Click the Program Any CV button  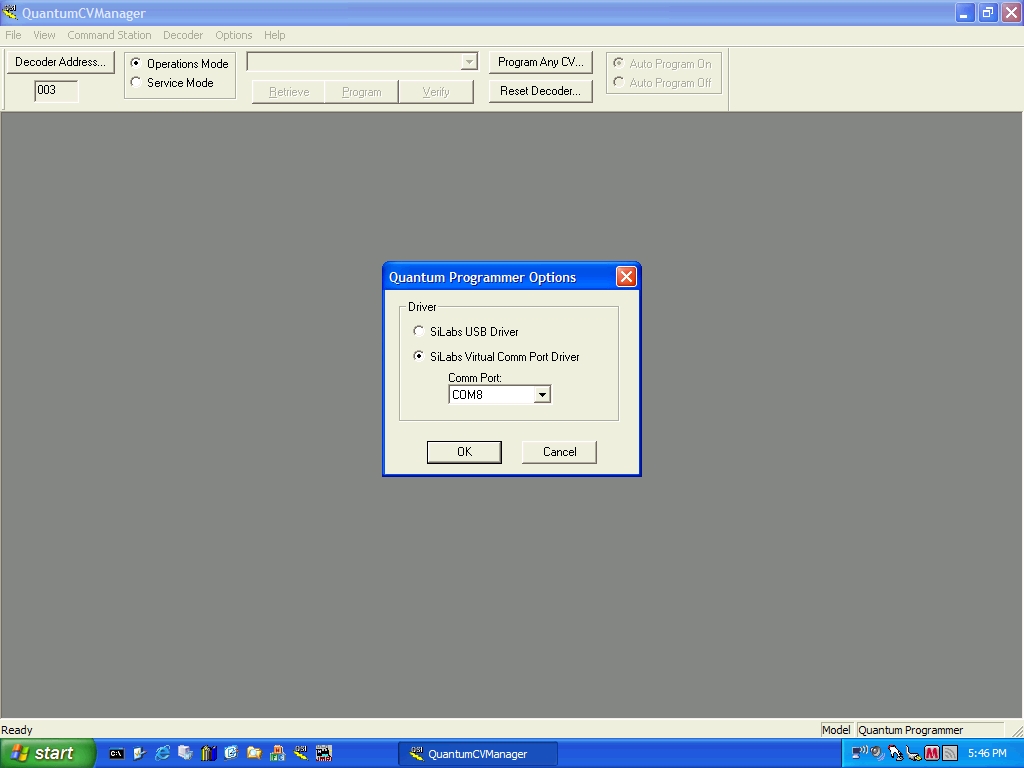pos(541,62)
